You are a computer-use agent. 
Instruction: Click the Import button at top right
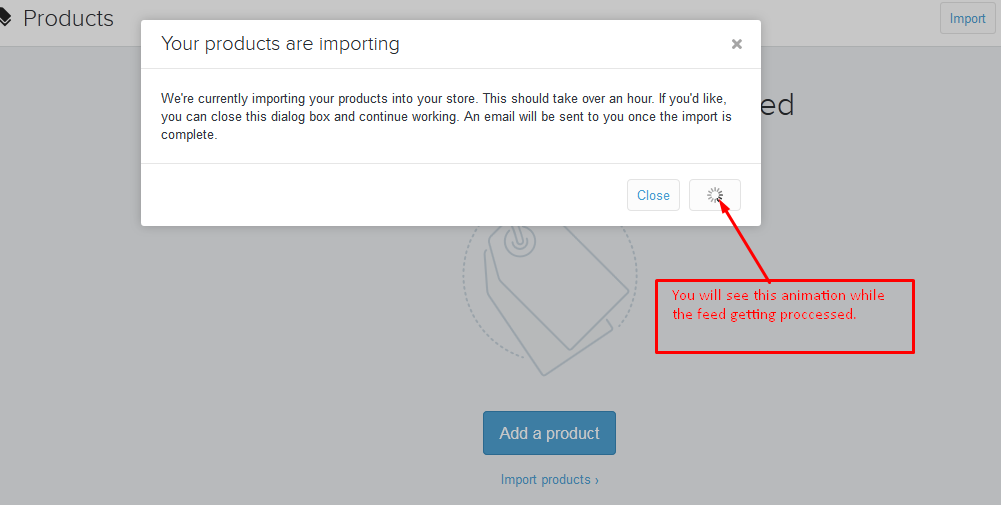(967, 19)
